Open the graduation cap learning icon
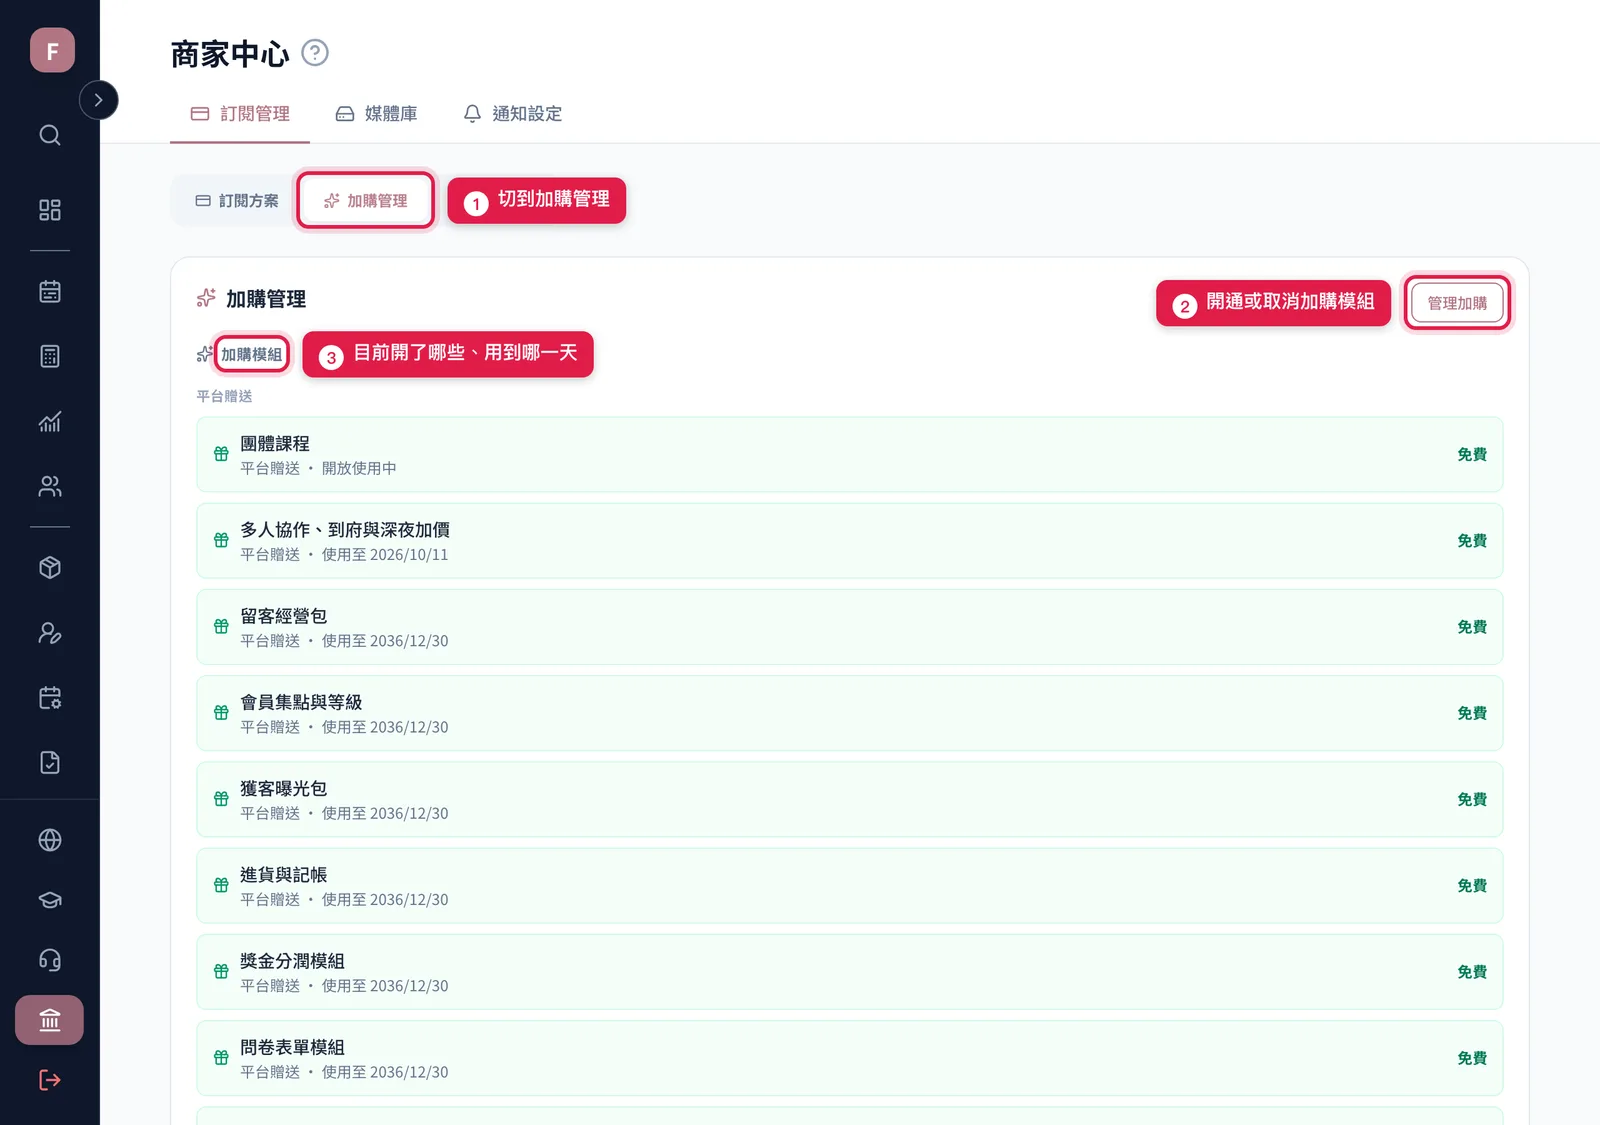 [x=50, y=900]
